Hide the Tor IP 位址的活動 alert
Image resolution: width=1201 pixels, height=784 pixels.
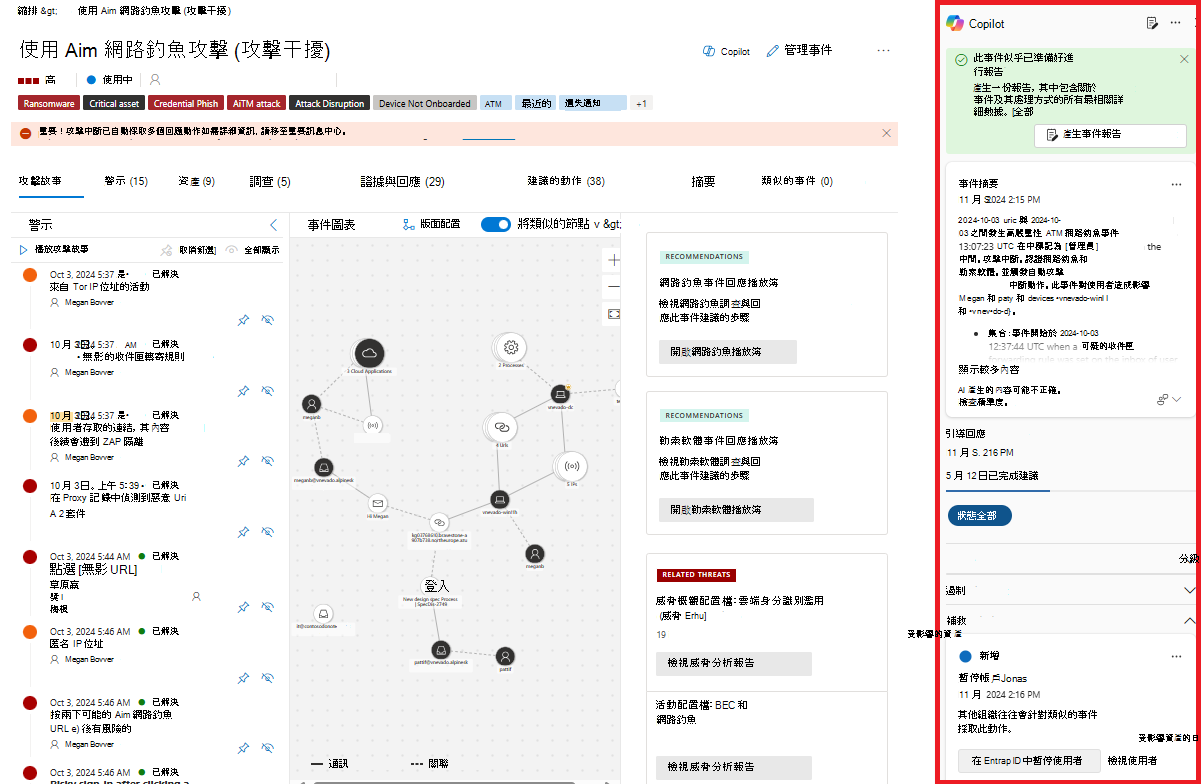pos(267,320)
